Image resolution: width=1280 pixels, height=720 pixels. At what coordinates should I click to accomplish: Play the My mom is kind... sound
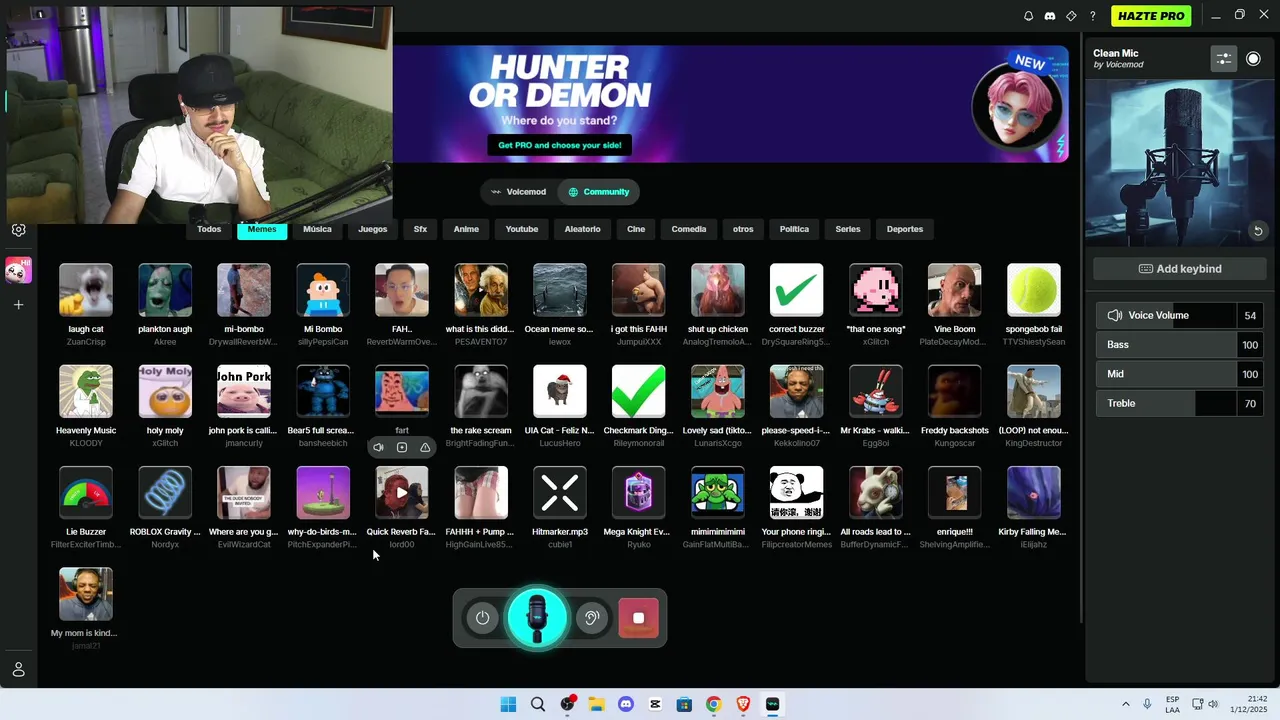[x=86, y=594]
